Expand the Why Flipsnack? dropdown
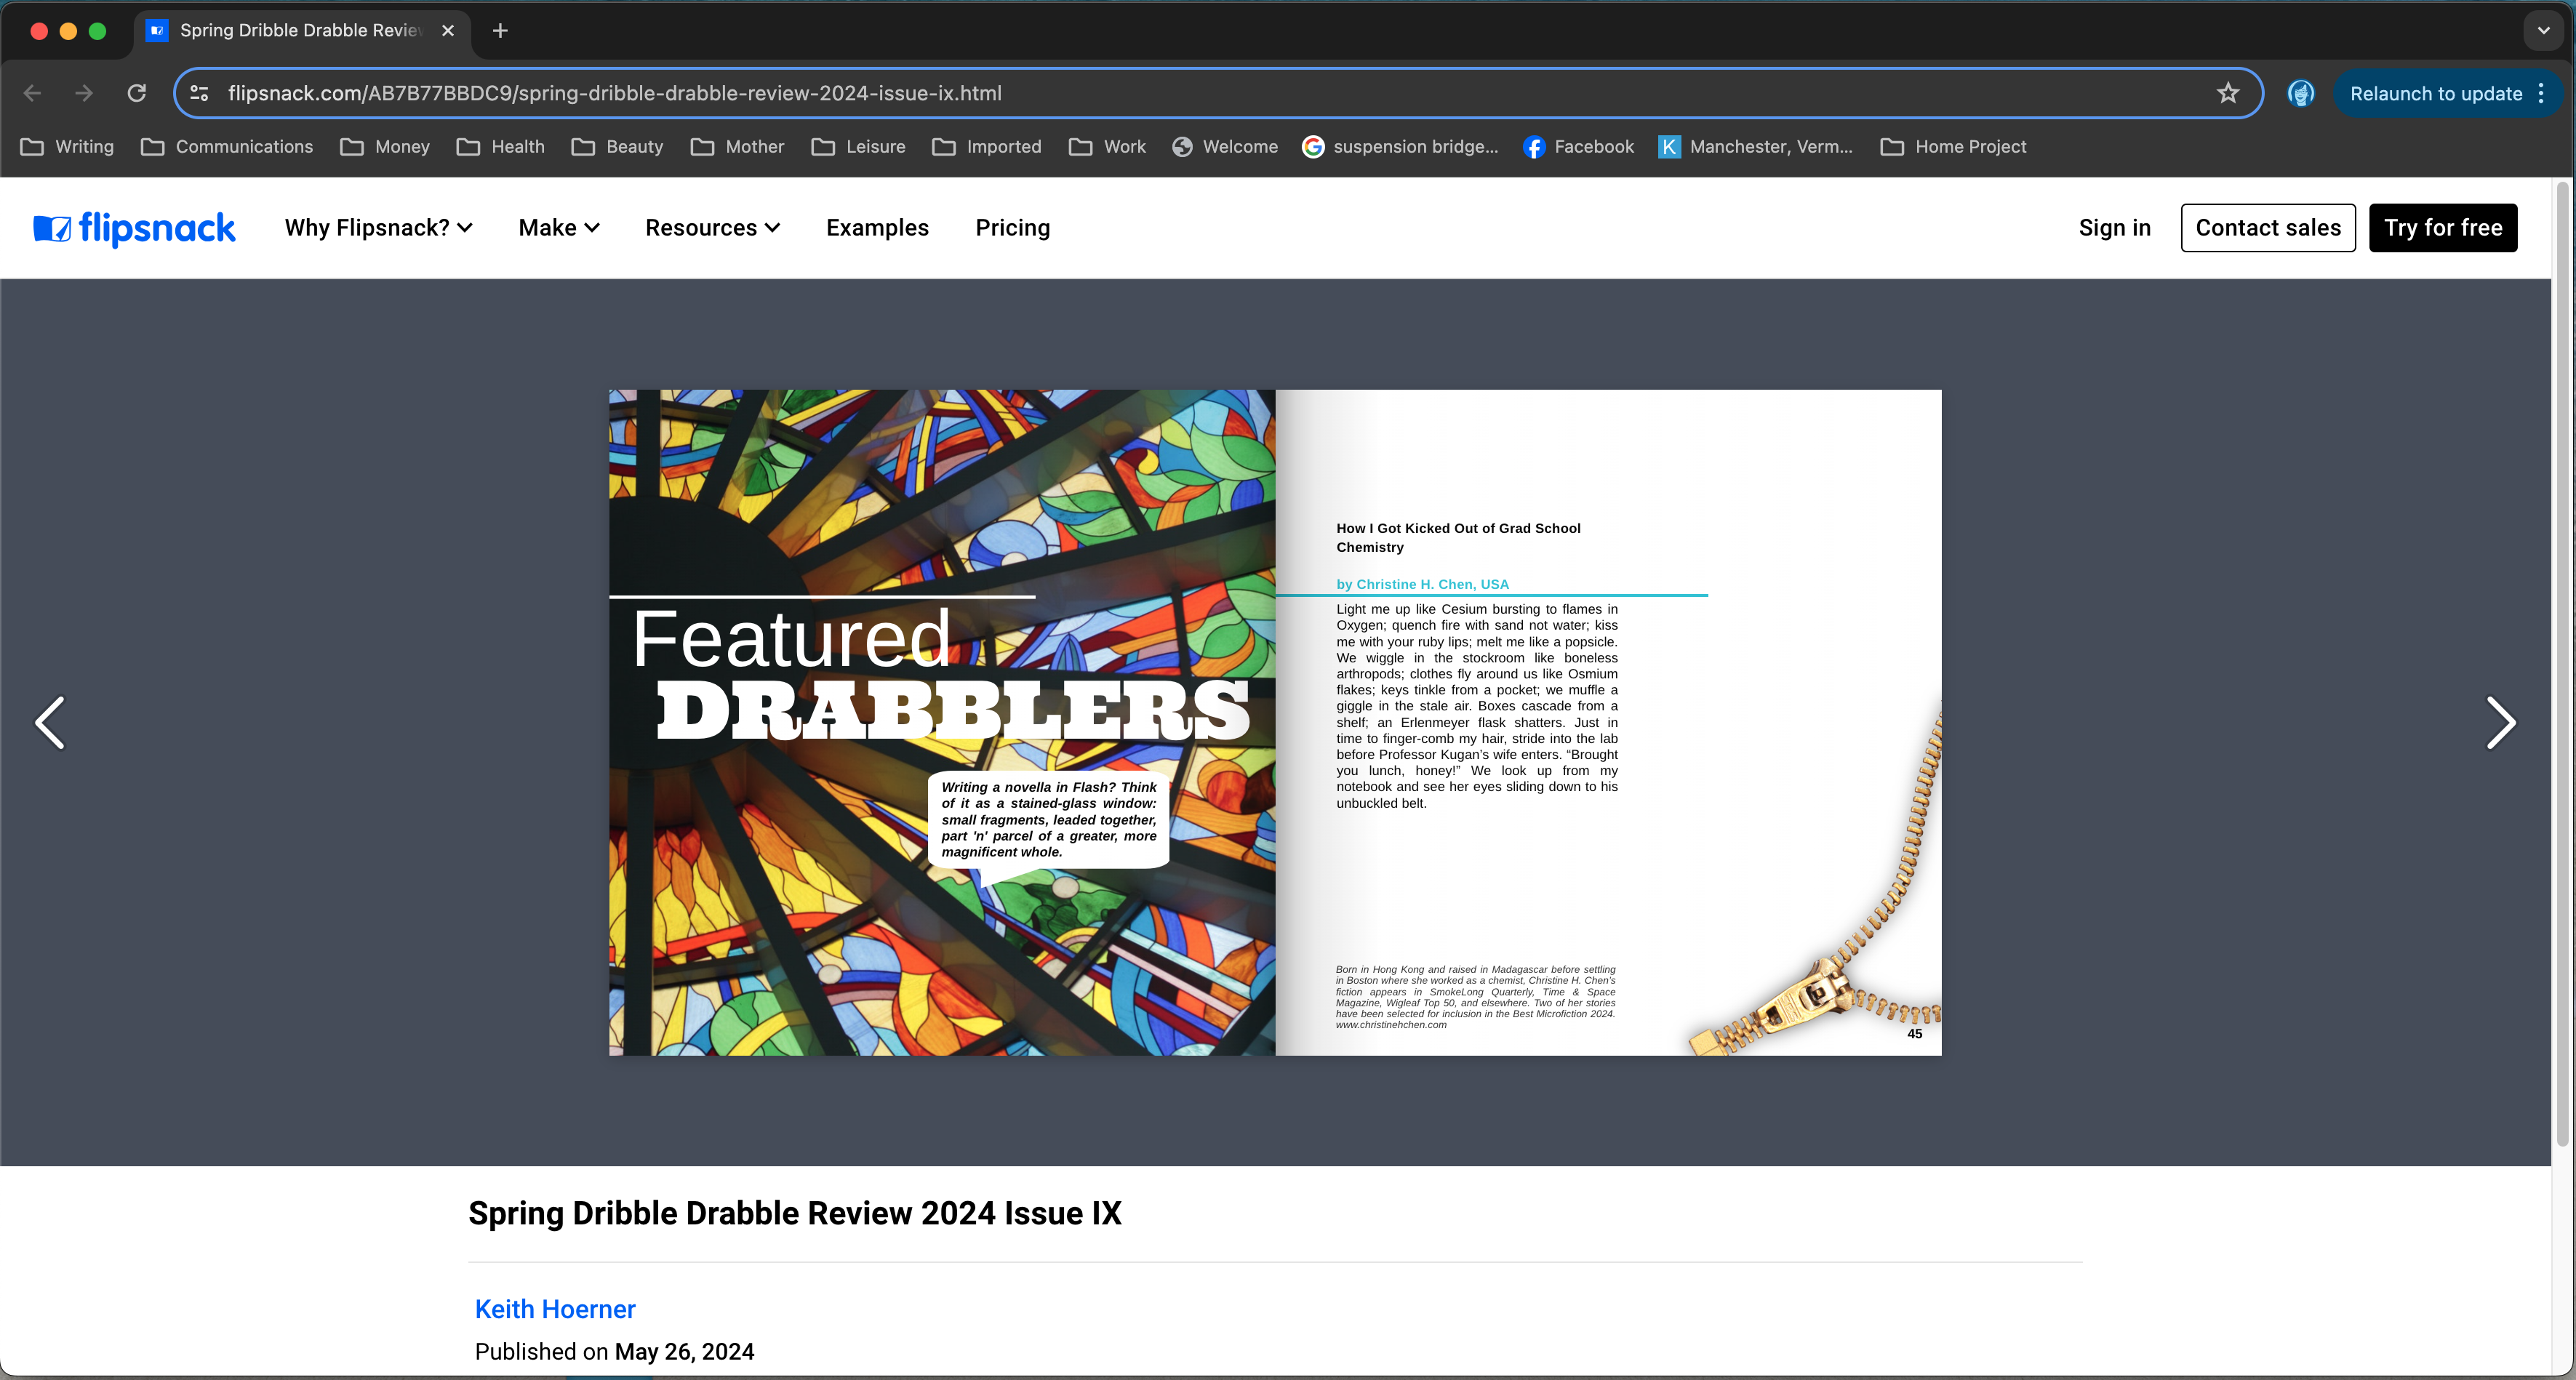This screenshot has height=1380, width=2576. (x=378, y=228)
